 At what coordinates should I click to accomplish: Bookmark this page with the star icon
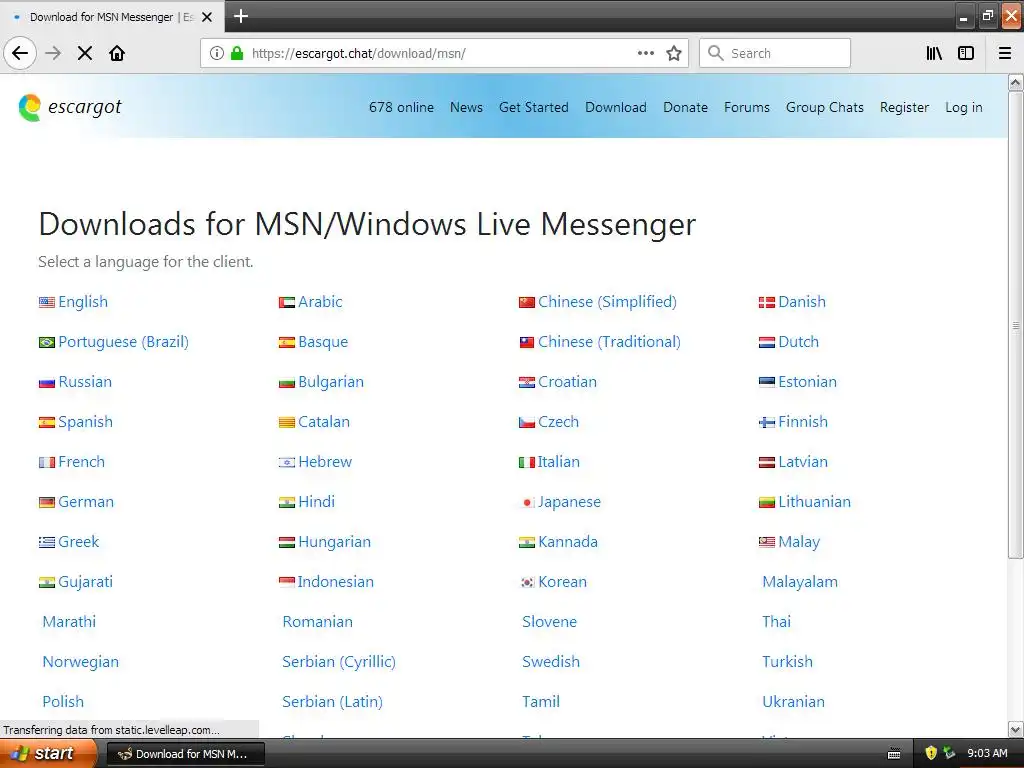point(674,53)
